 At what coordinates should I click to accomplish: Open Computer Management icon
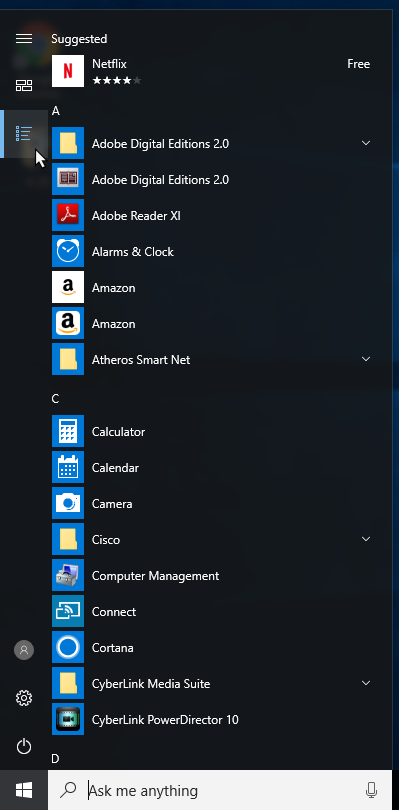[x=68, y=575]
